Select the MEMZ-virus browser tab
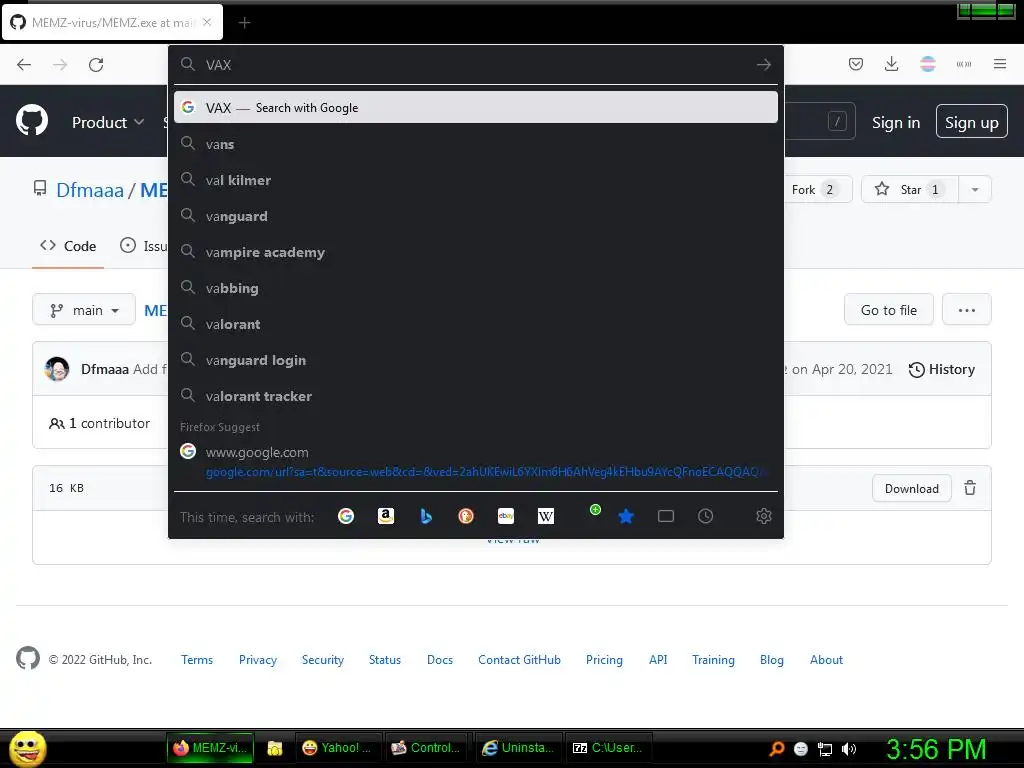1024x768 pixels. coord(112,22)
